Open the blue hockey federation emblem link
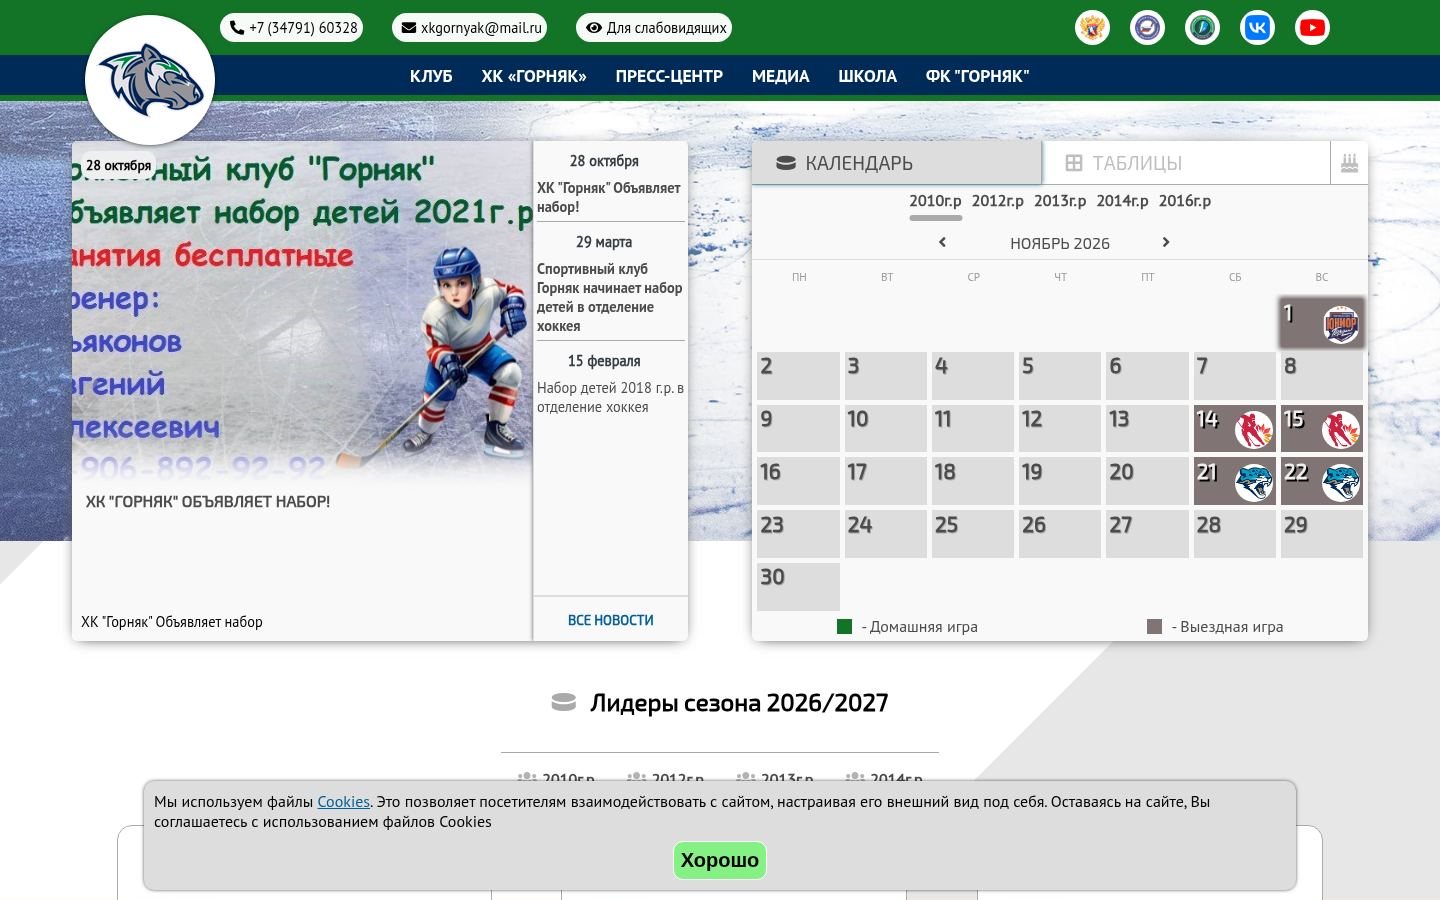 pos(1147,28)
